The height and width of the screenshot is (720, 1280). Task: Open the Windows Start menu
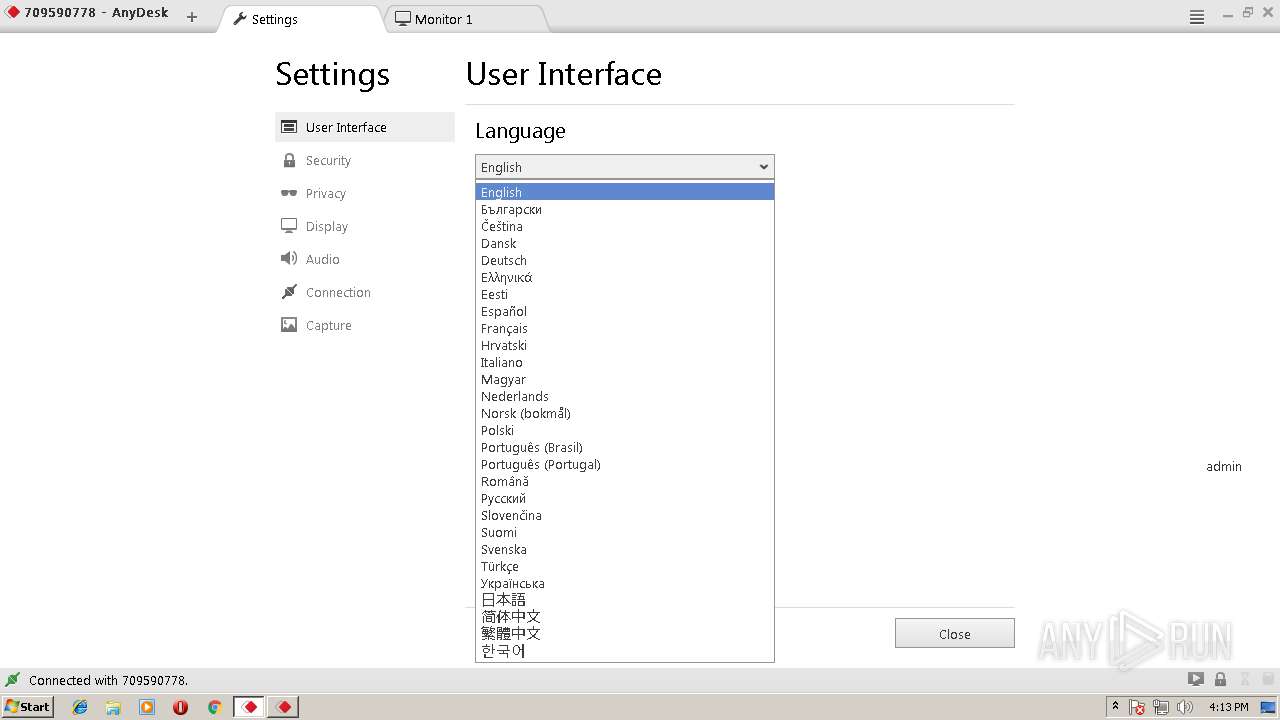tap(28, 707)
